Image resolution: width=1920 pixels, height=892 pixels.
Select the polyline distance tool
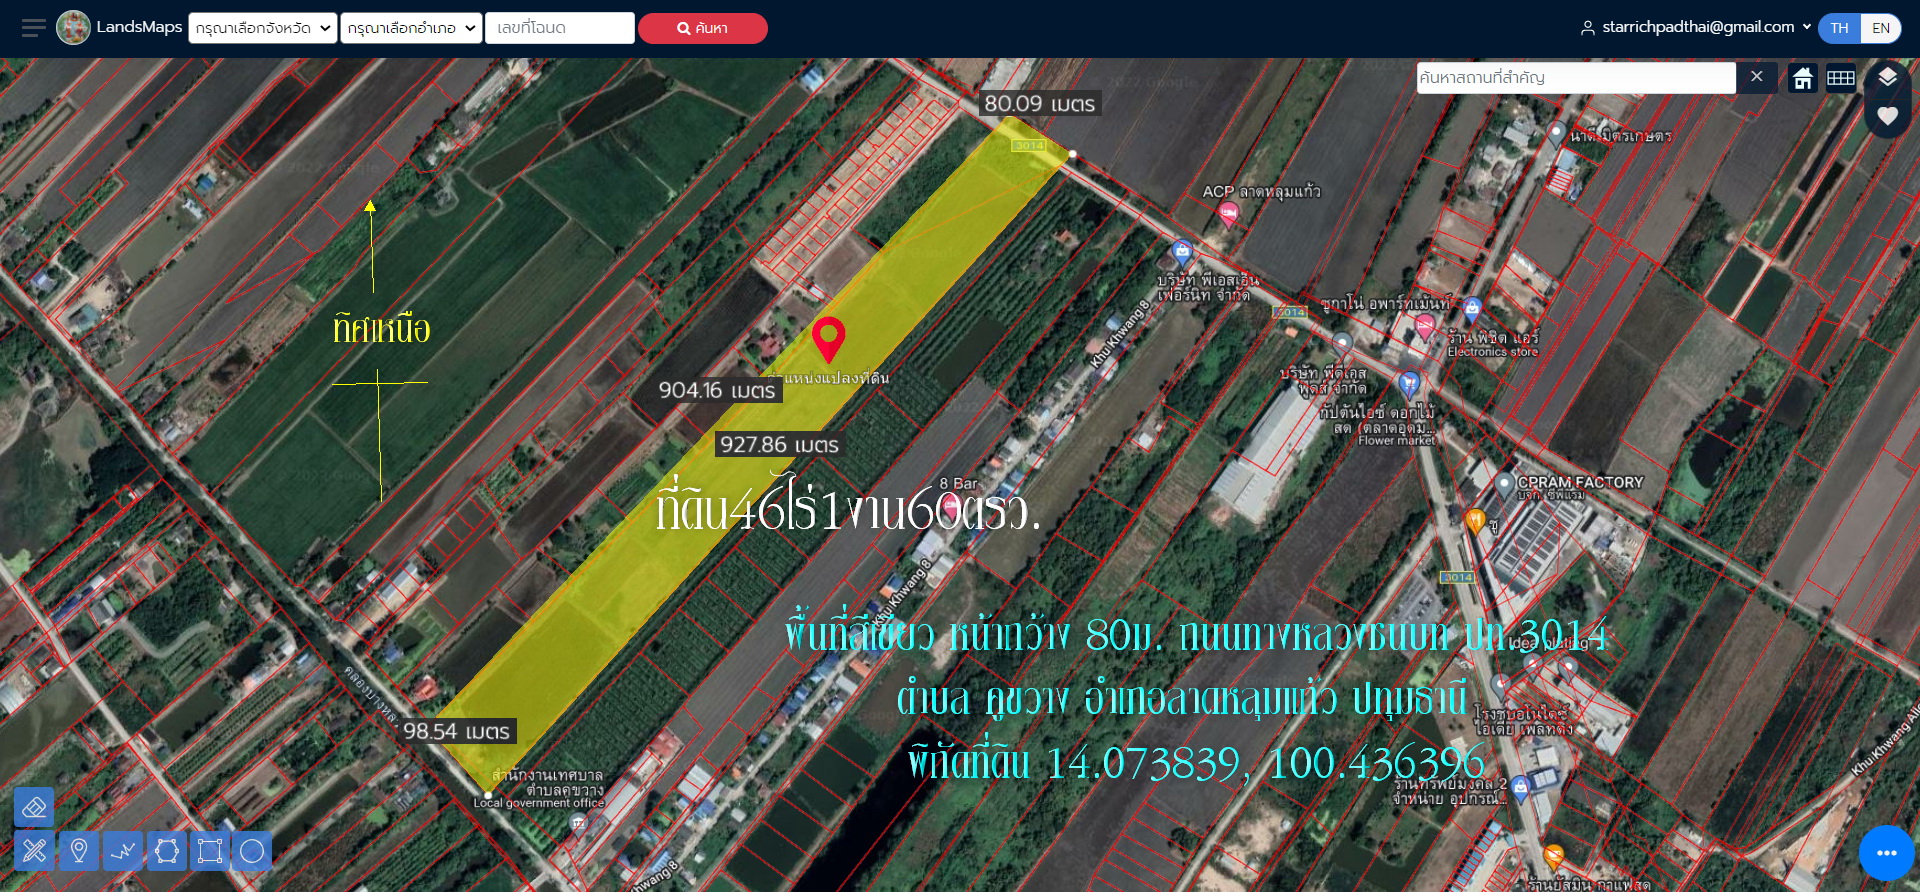click(123, 851)
